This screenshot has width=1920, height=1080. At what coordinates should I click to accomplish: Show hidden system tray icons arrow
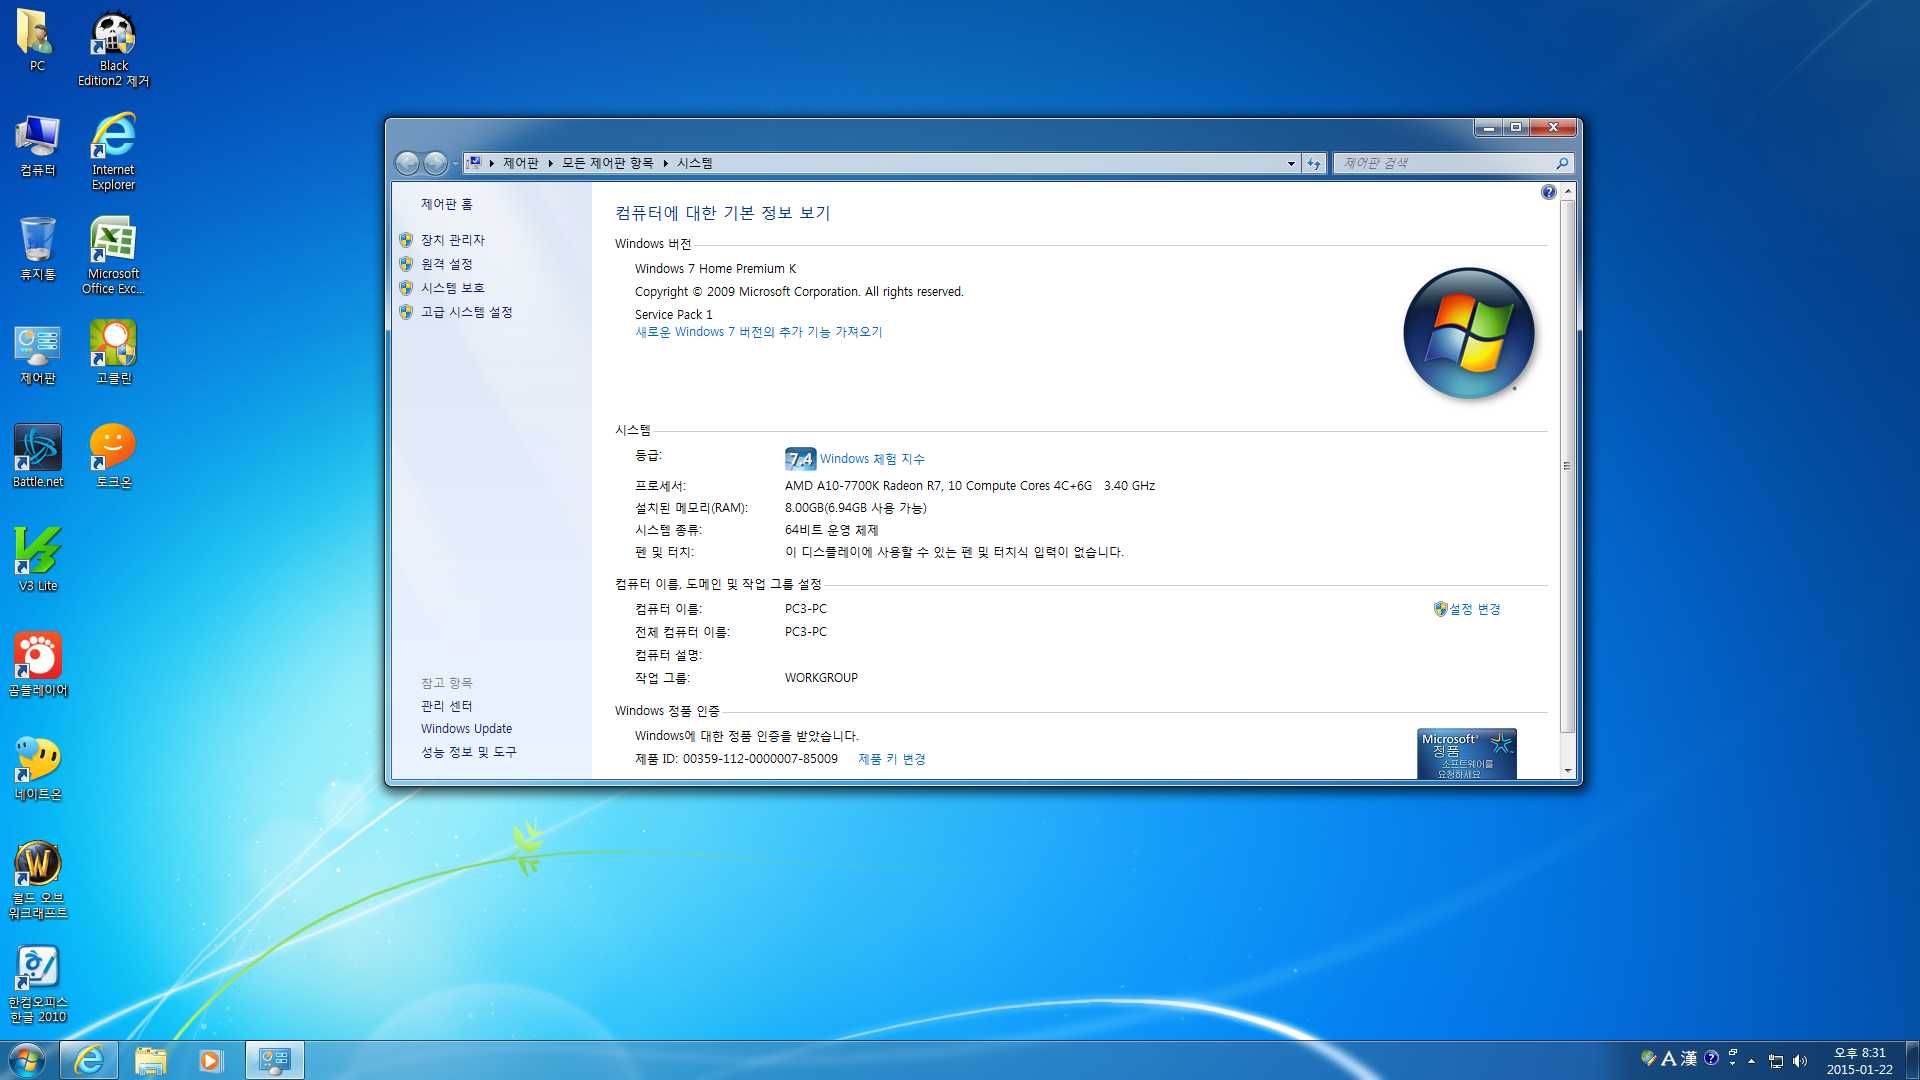tap(1751, 1061)
